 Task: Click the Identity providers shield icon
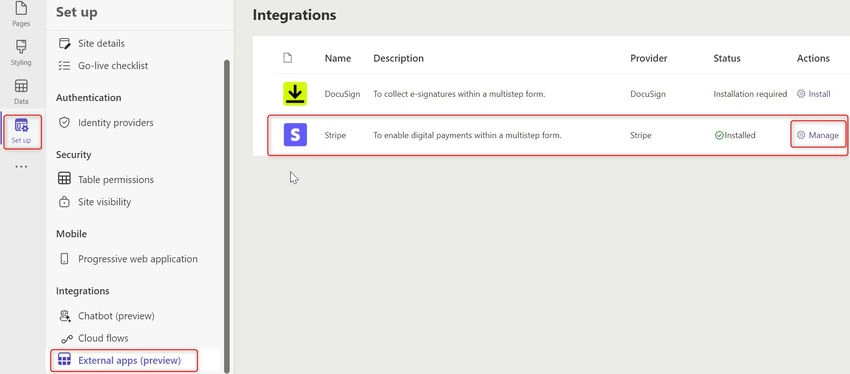click(65, 122)
